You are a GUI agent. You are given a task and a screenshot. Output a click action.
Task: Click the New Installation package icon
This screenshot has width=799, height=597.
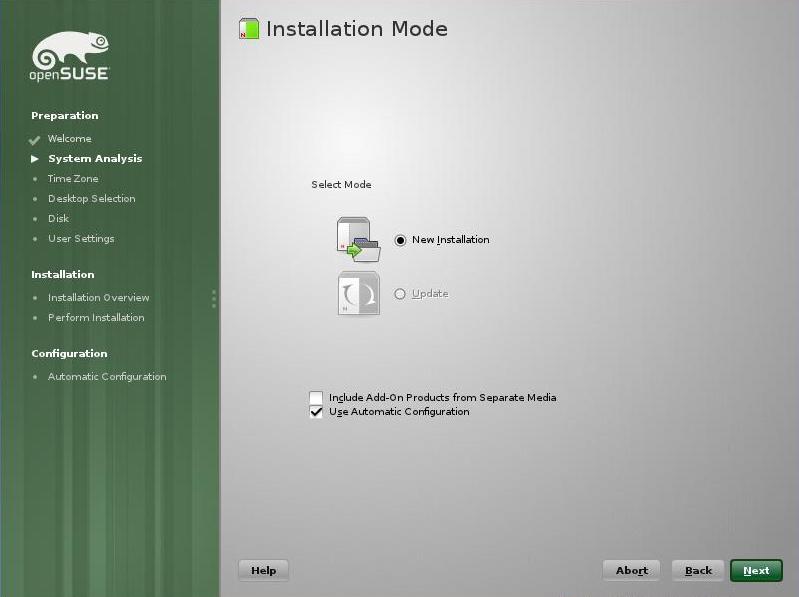click(x=358, y=239)
